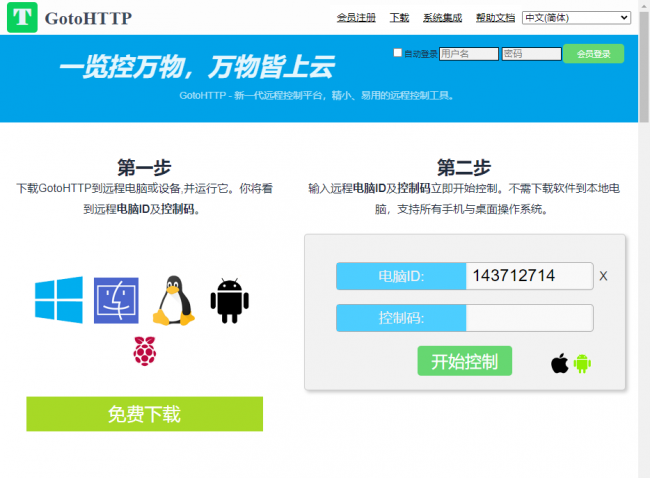Screen dimensions: 650x478
Task: Select the Windows platform icon
Action: tap(58, 300)
